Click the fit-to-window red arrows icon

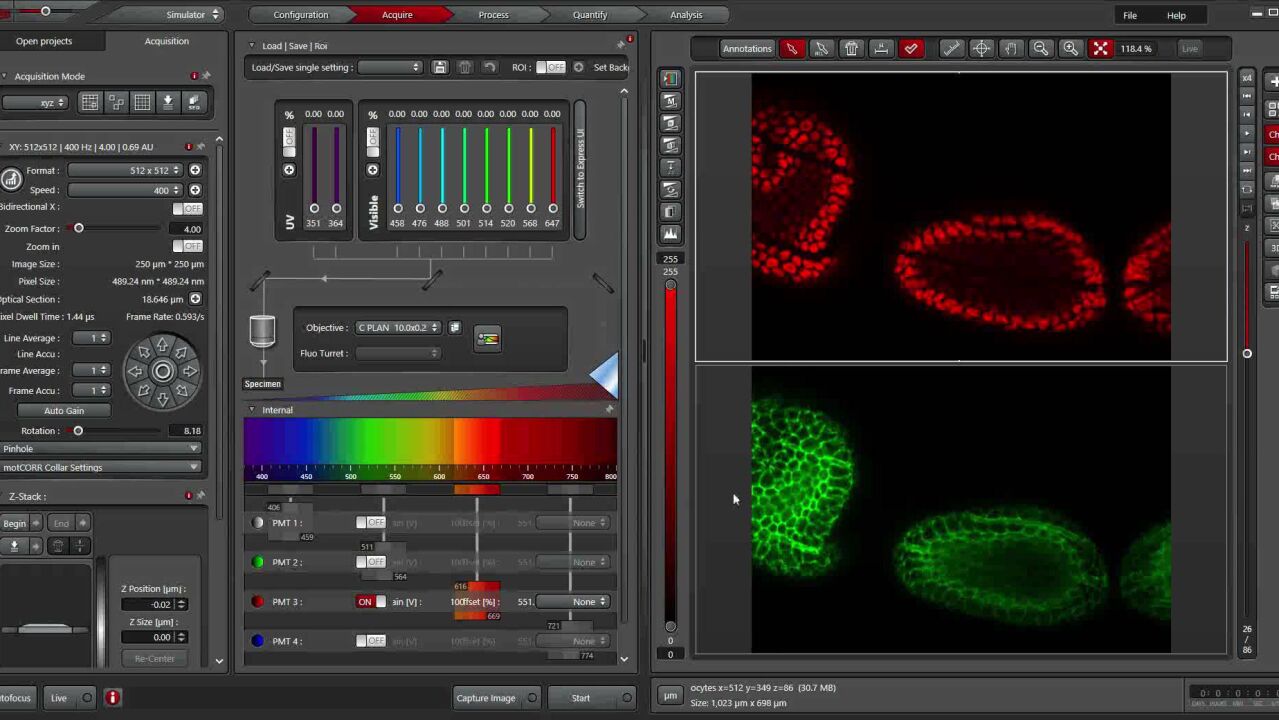[x=1100, y=48]
